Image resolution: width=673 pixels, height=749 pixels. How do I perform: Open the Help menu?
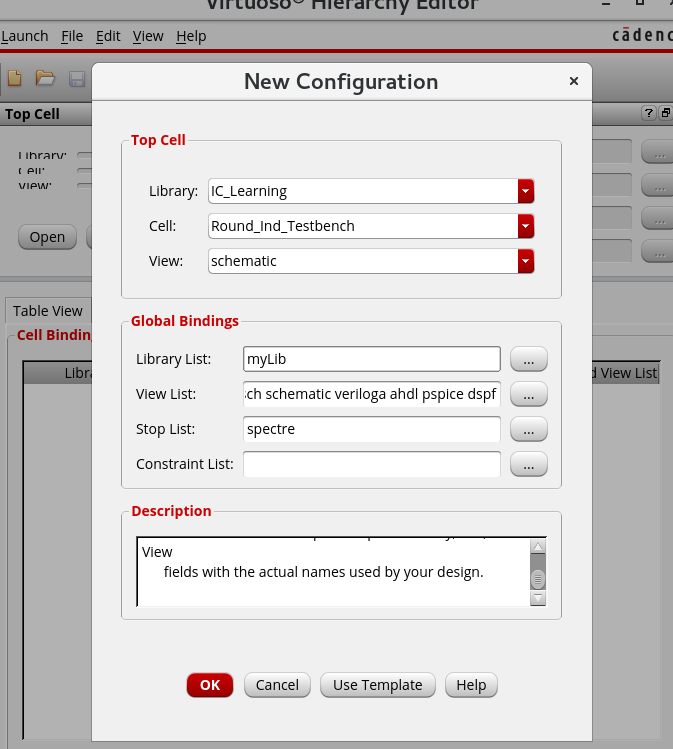[x=191, y=36]
